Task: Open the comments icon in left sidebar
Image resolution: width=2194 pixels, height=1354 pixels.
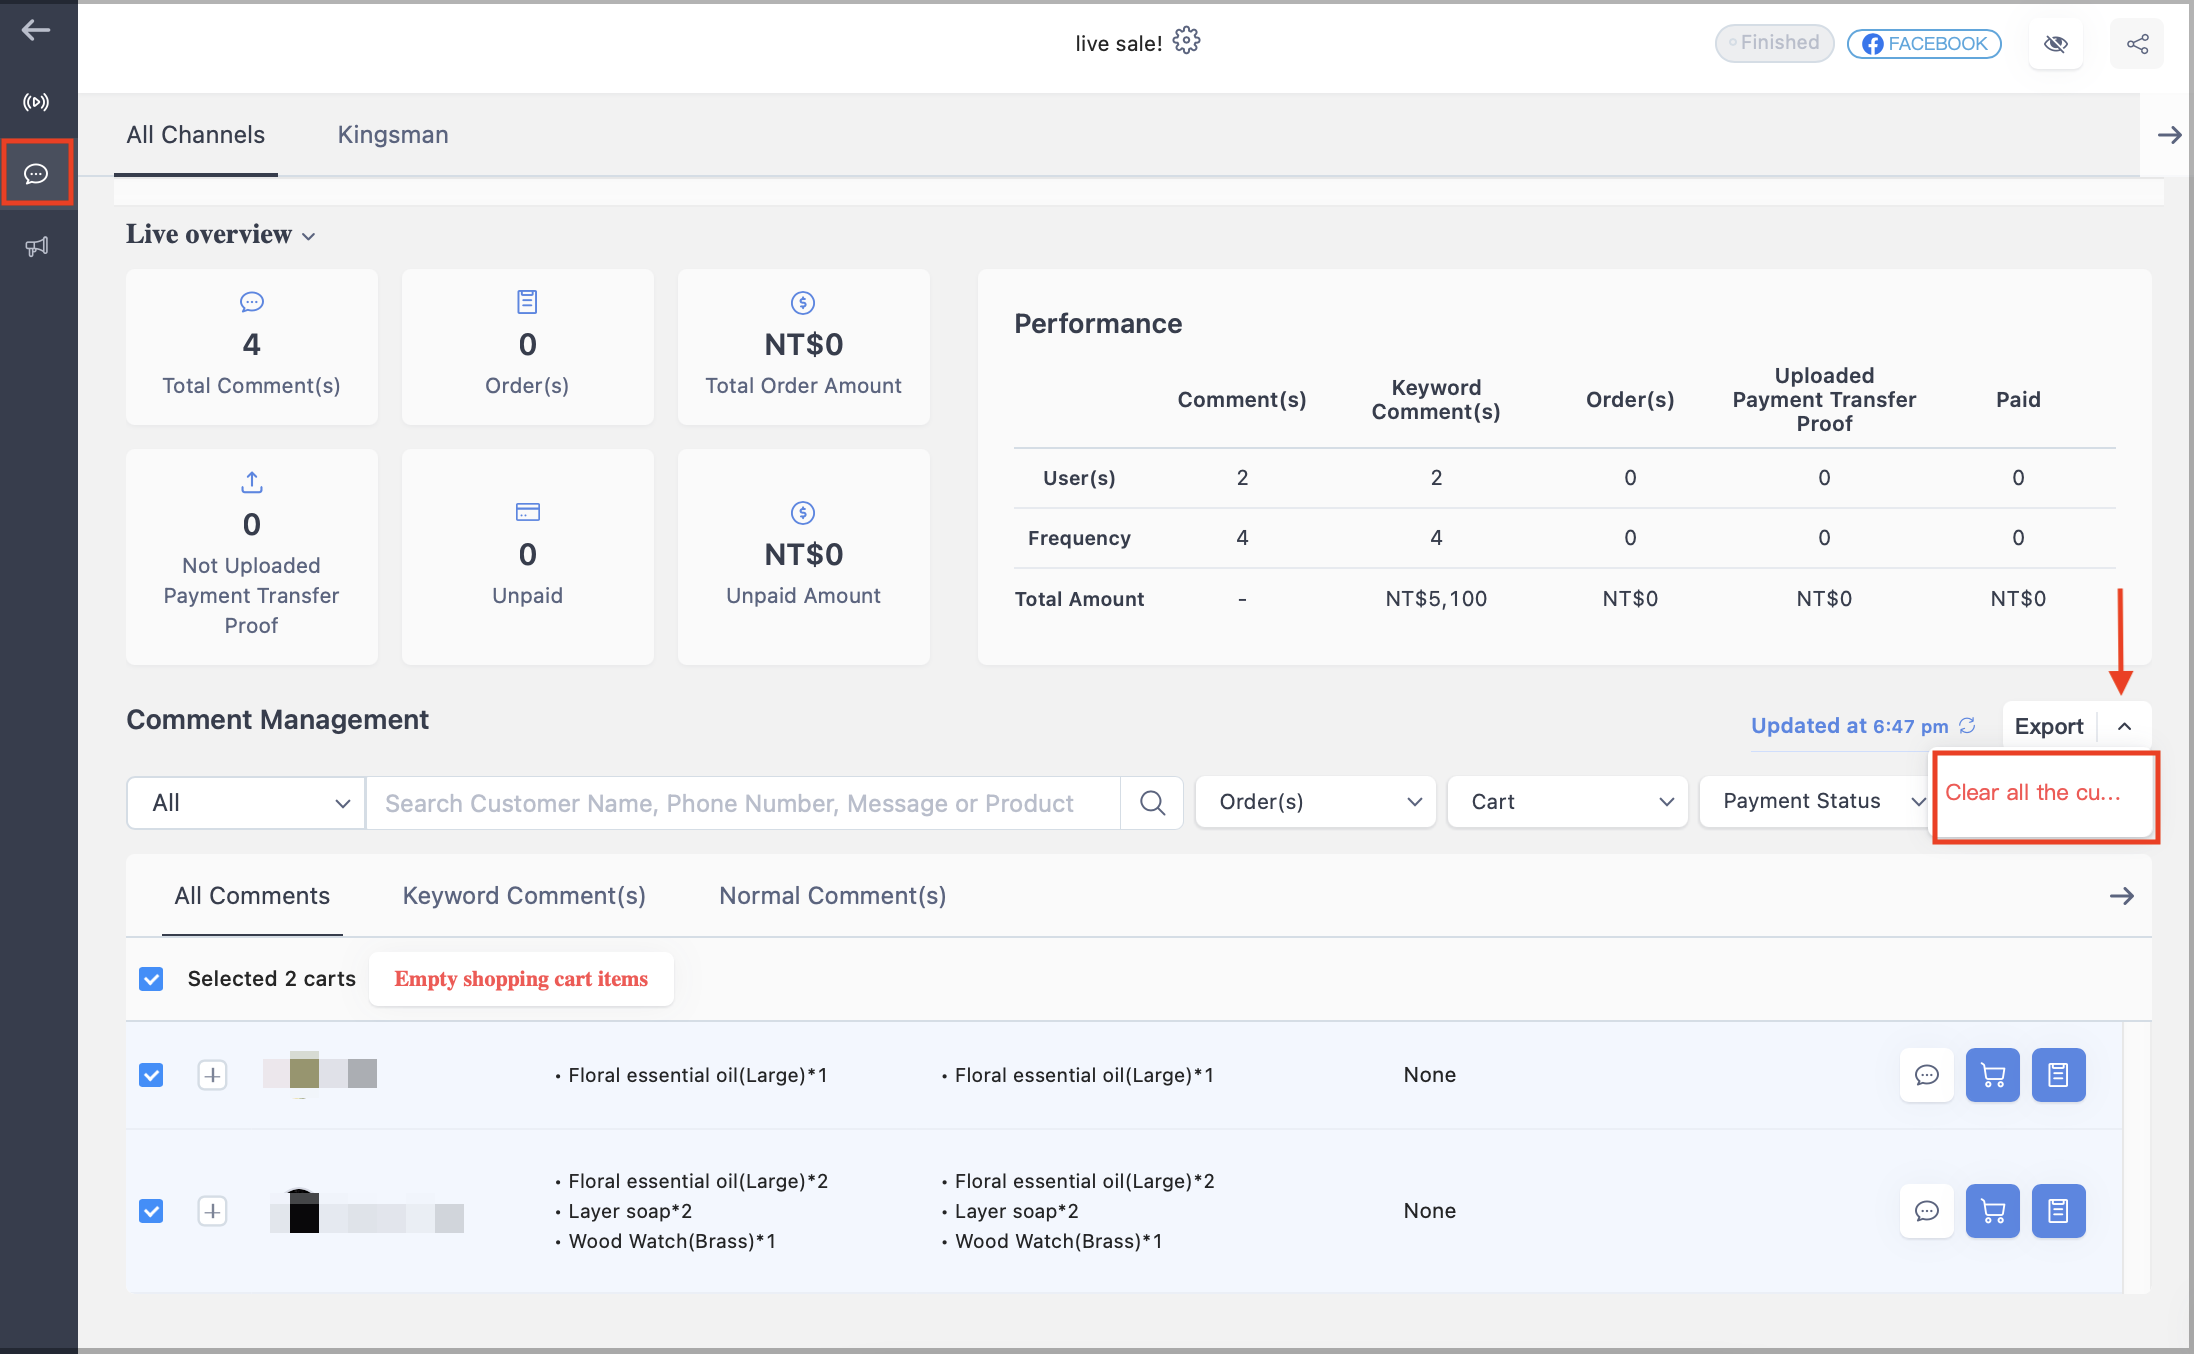Action: (36, 174)
